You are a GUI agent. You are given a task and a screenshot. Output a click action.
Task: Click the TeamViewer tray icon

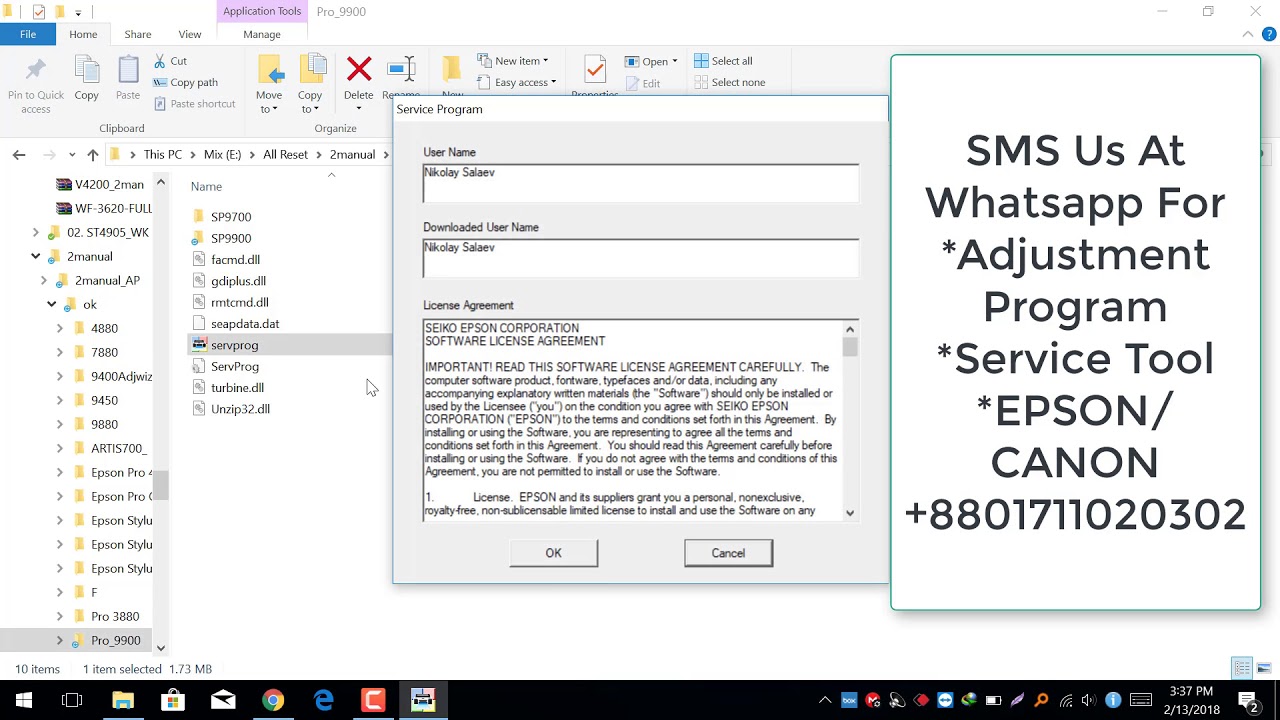point(945,700)
